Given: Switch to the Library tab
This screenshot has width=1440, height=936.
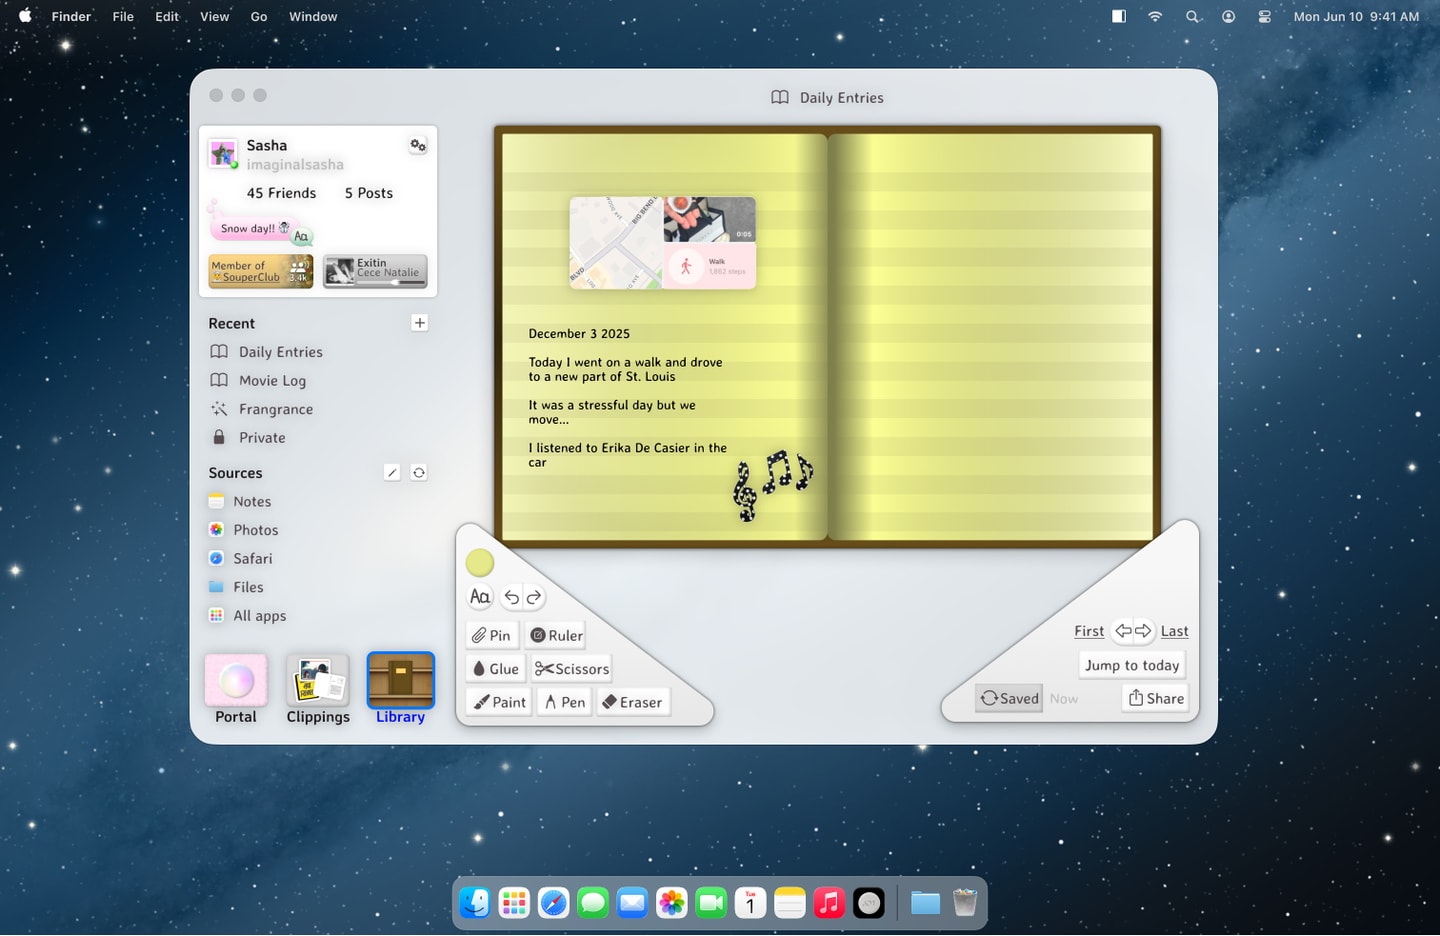Looking at the screenshot, I should pyautogui.click(x=401, y=689).
